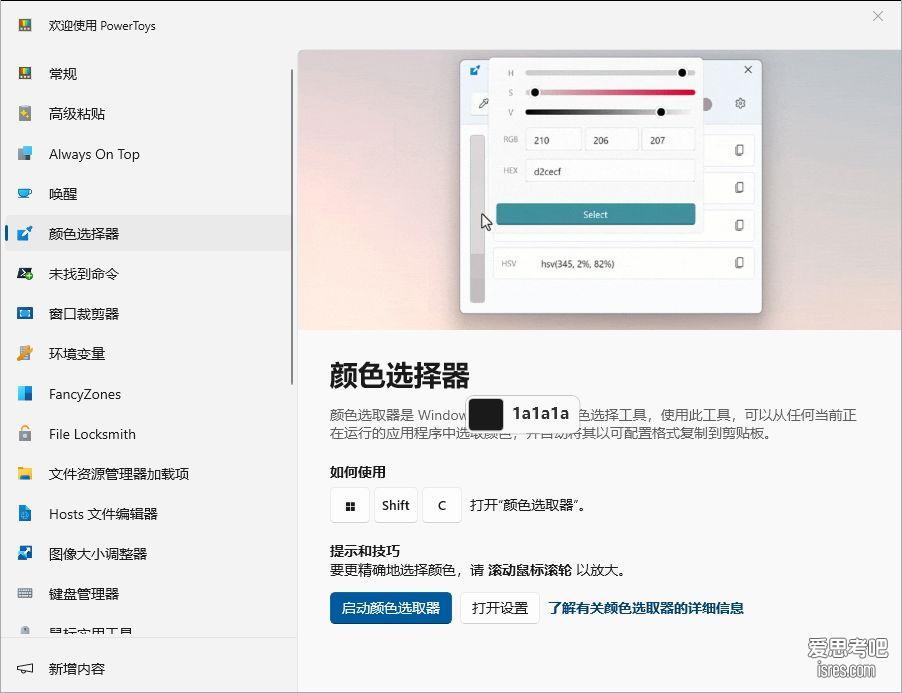Click the 唤醒 Awake coffee cup icon
Viewport: 902px width, 693px height.
(x=25, y=193)
